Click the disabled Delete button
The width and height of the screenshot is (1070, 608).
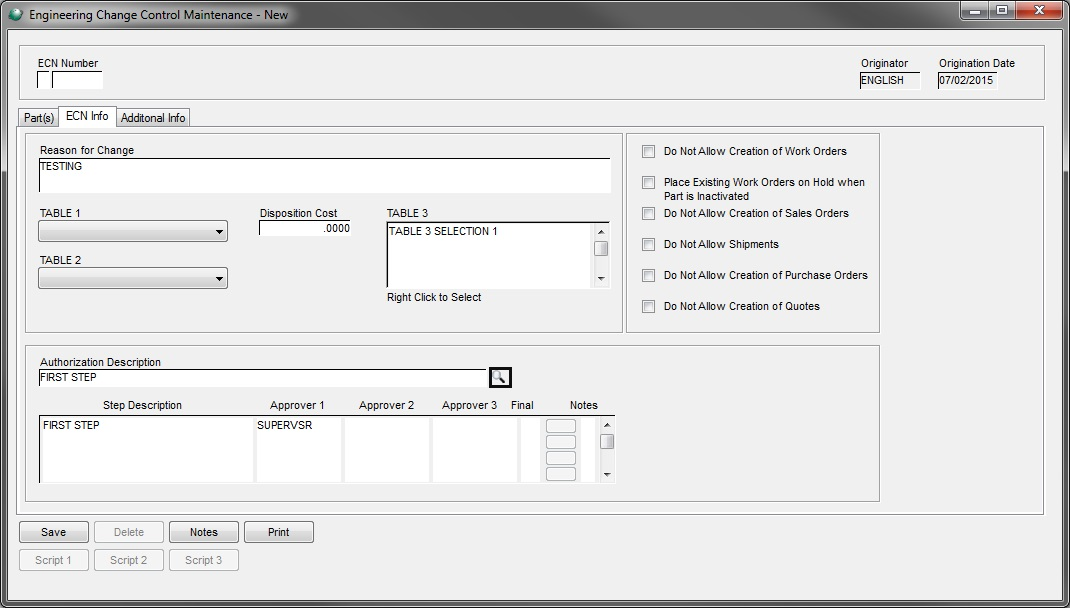click(129, 532)
